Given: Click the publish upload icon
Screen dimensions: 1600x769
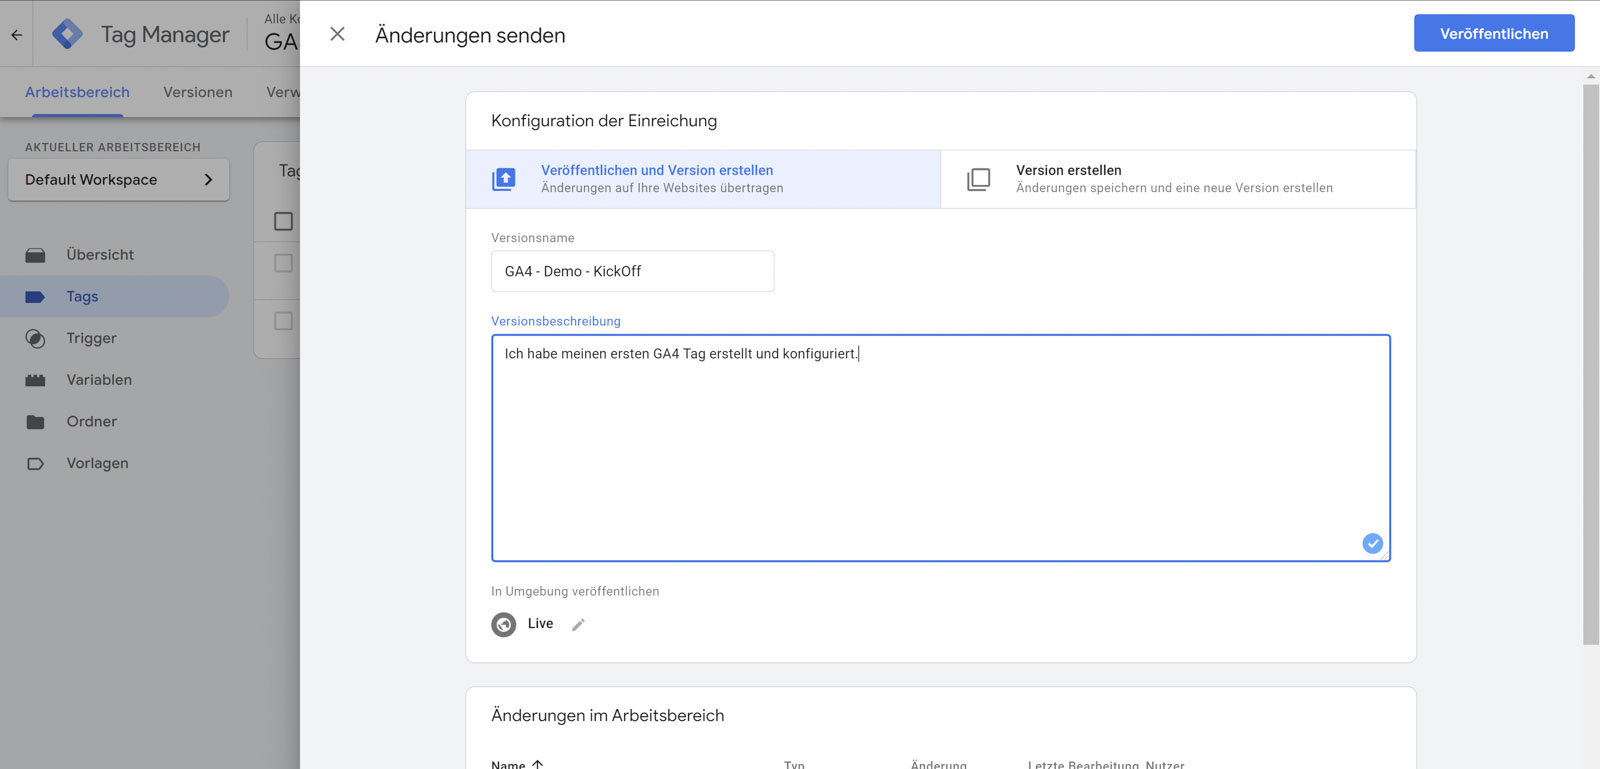Looking at the screenshot, I should click(x=504, y=179).
